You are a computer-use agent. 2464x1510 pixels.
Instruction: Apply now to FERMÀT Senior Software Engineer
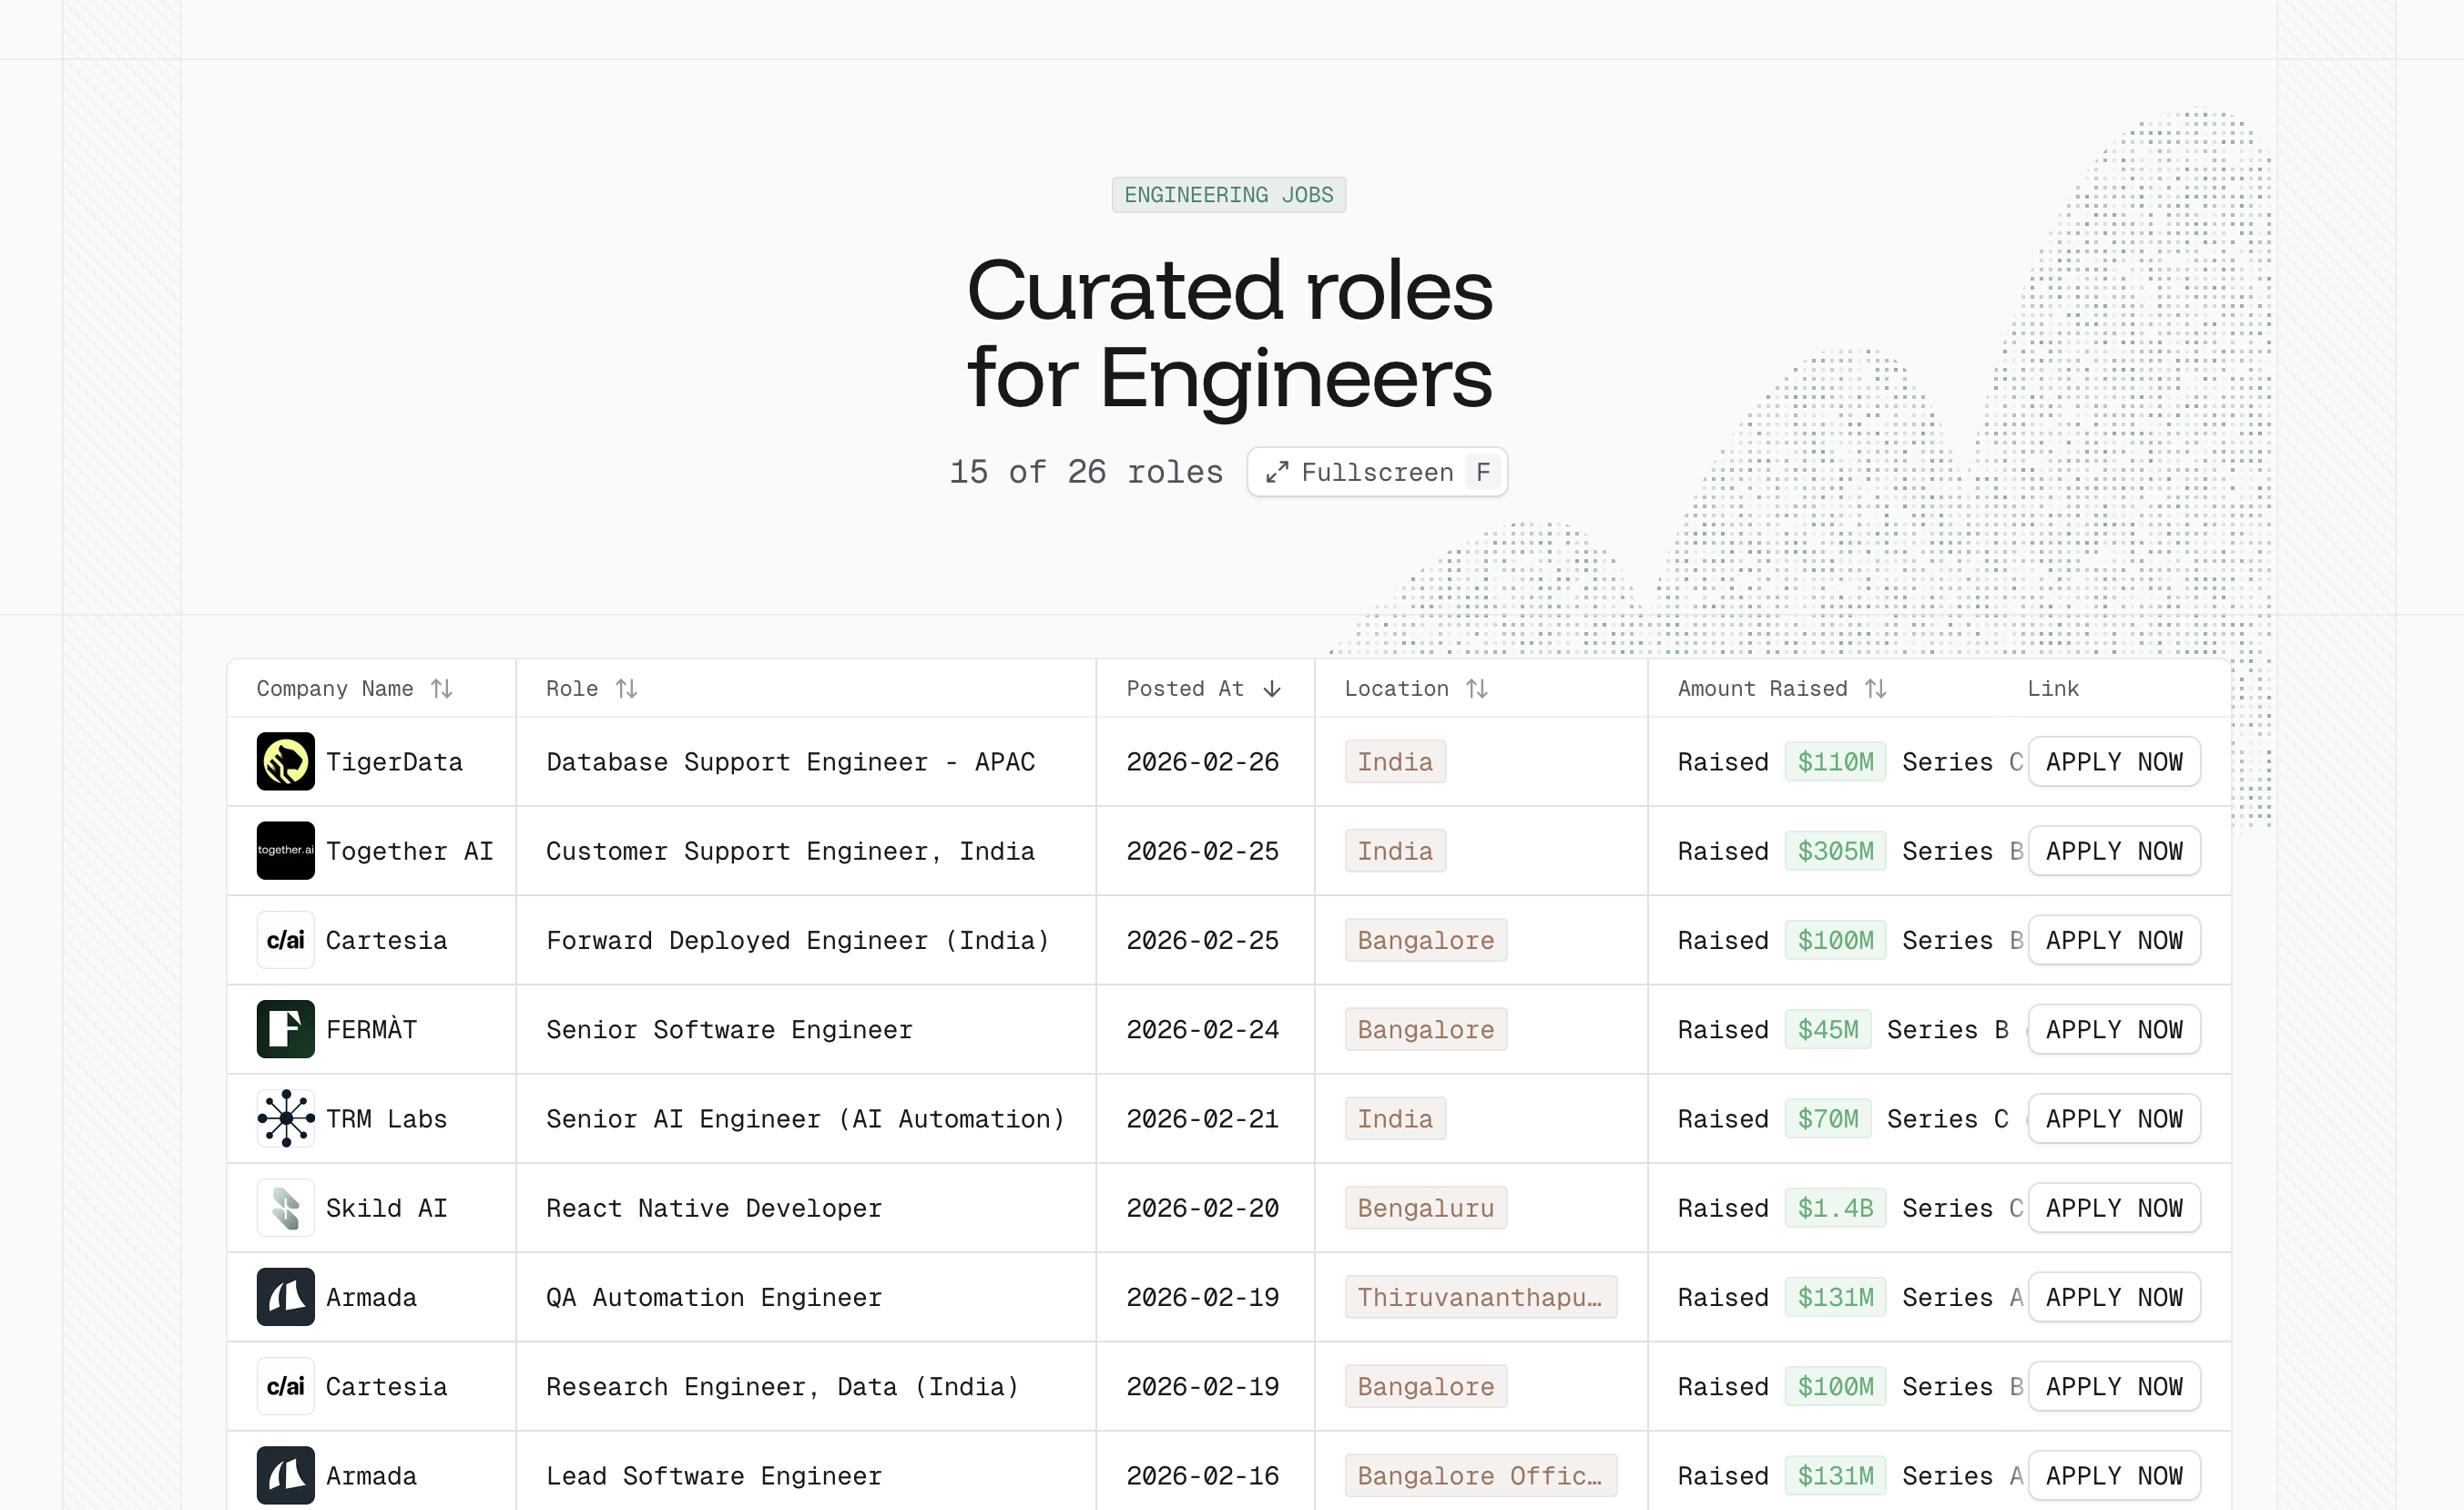pos(2113,1029)
